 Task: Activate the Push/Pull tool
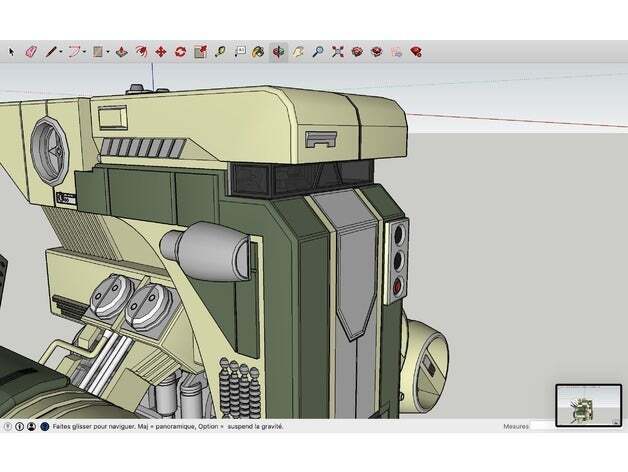click(x=121, y=50)
